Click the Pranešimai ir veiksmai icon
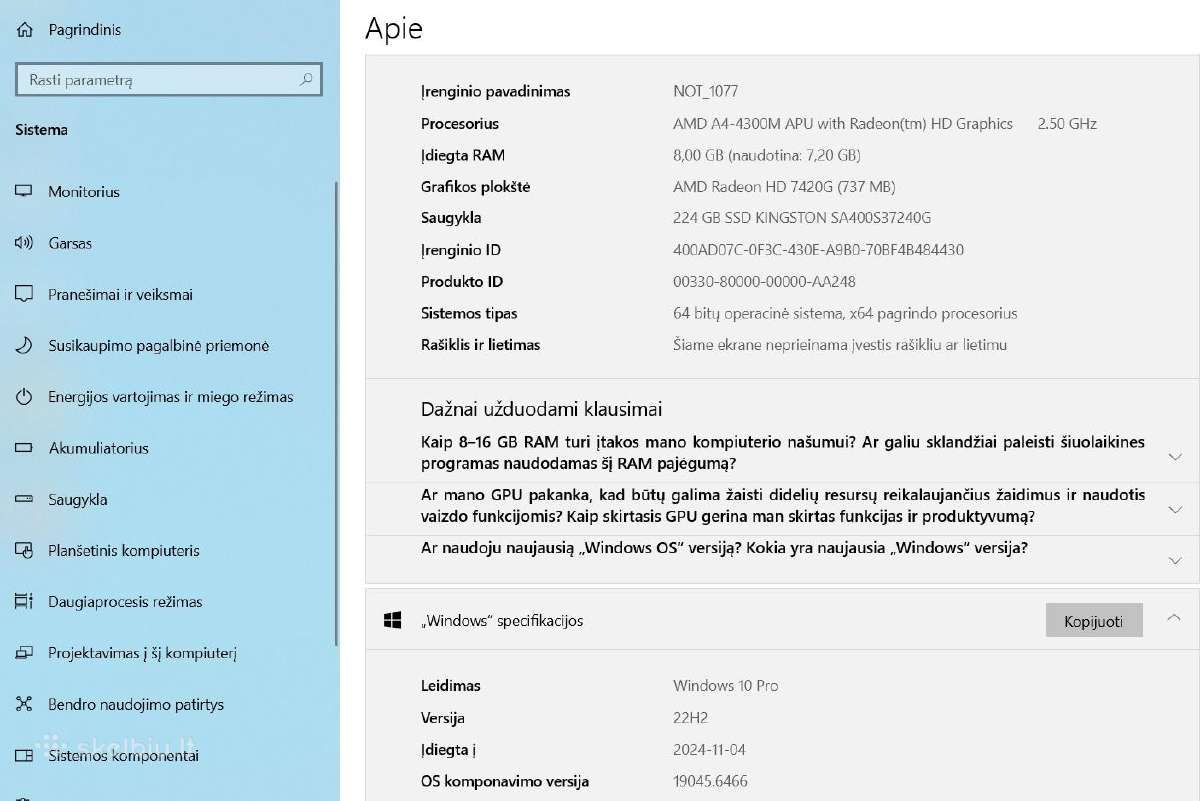The image size is (1200, 801). 24,294
